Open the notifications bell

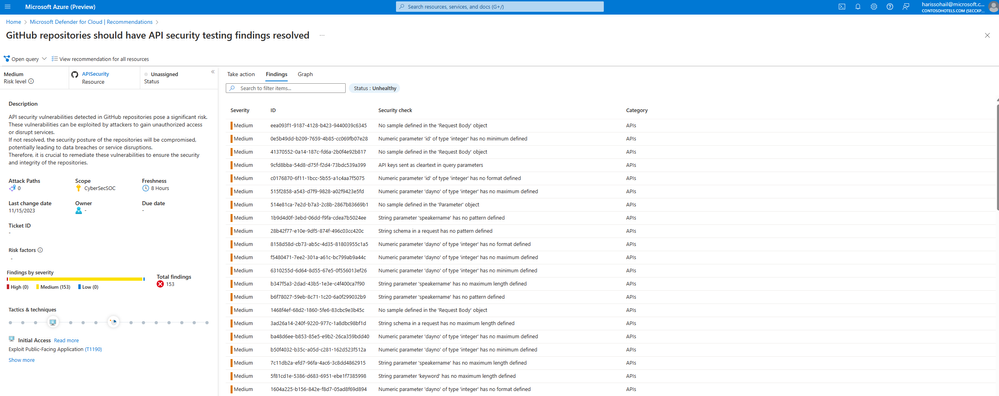click(858, 6)
